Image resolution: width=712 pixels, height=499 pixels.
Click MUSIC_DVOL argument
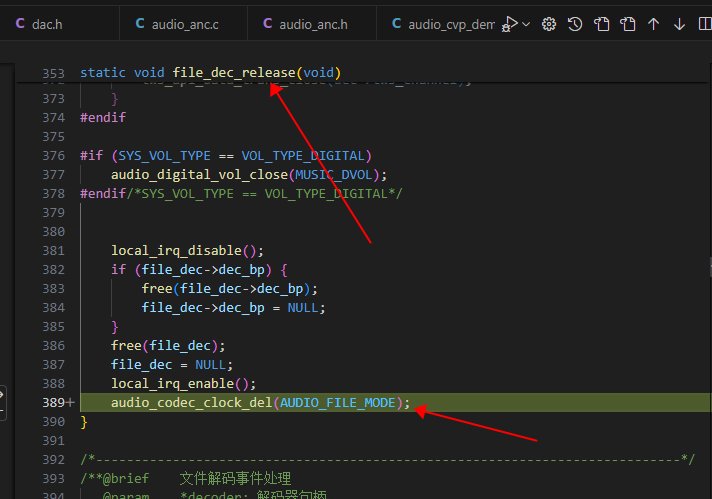pyautogui.click(x=334, y=175)
